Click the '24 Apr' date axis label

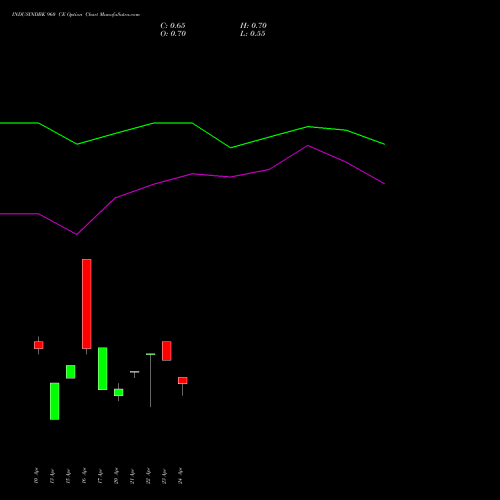[180, 476]
